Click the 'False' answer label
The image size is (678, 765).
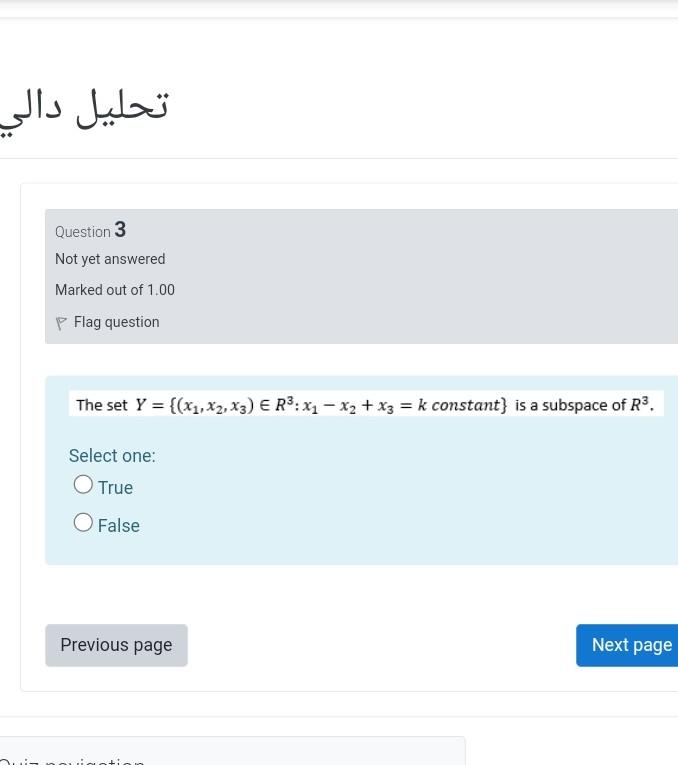[119, 525]
